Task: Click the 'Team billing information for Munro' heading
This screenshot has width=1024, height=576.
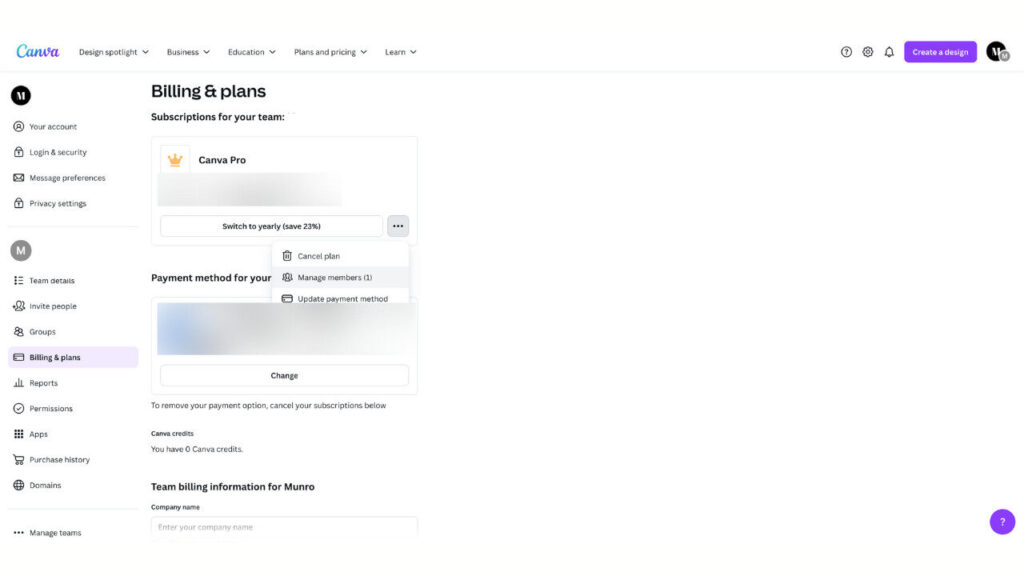Action: click(232, 487)
